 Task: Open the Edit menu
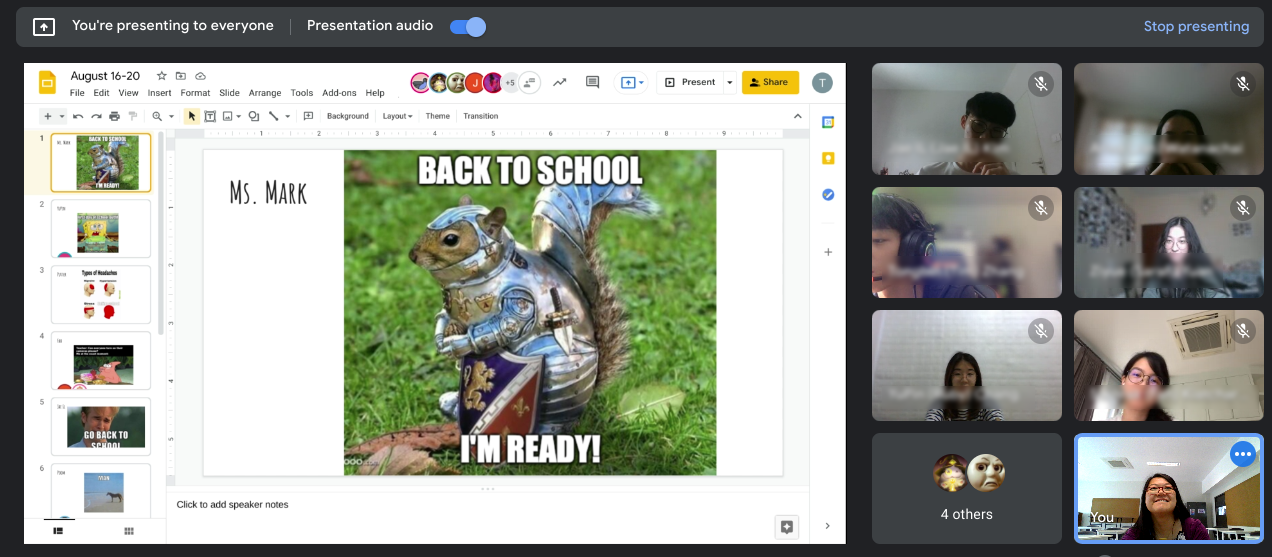click(102, 93)
